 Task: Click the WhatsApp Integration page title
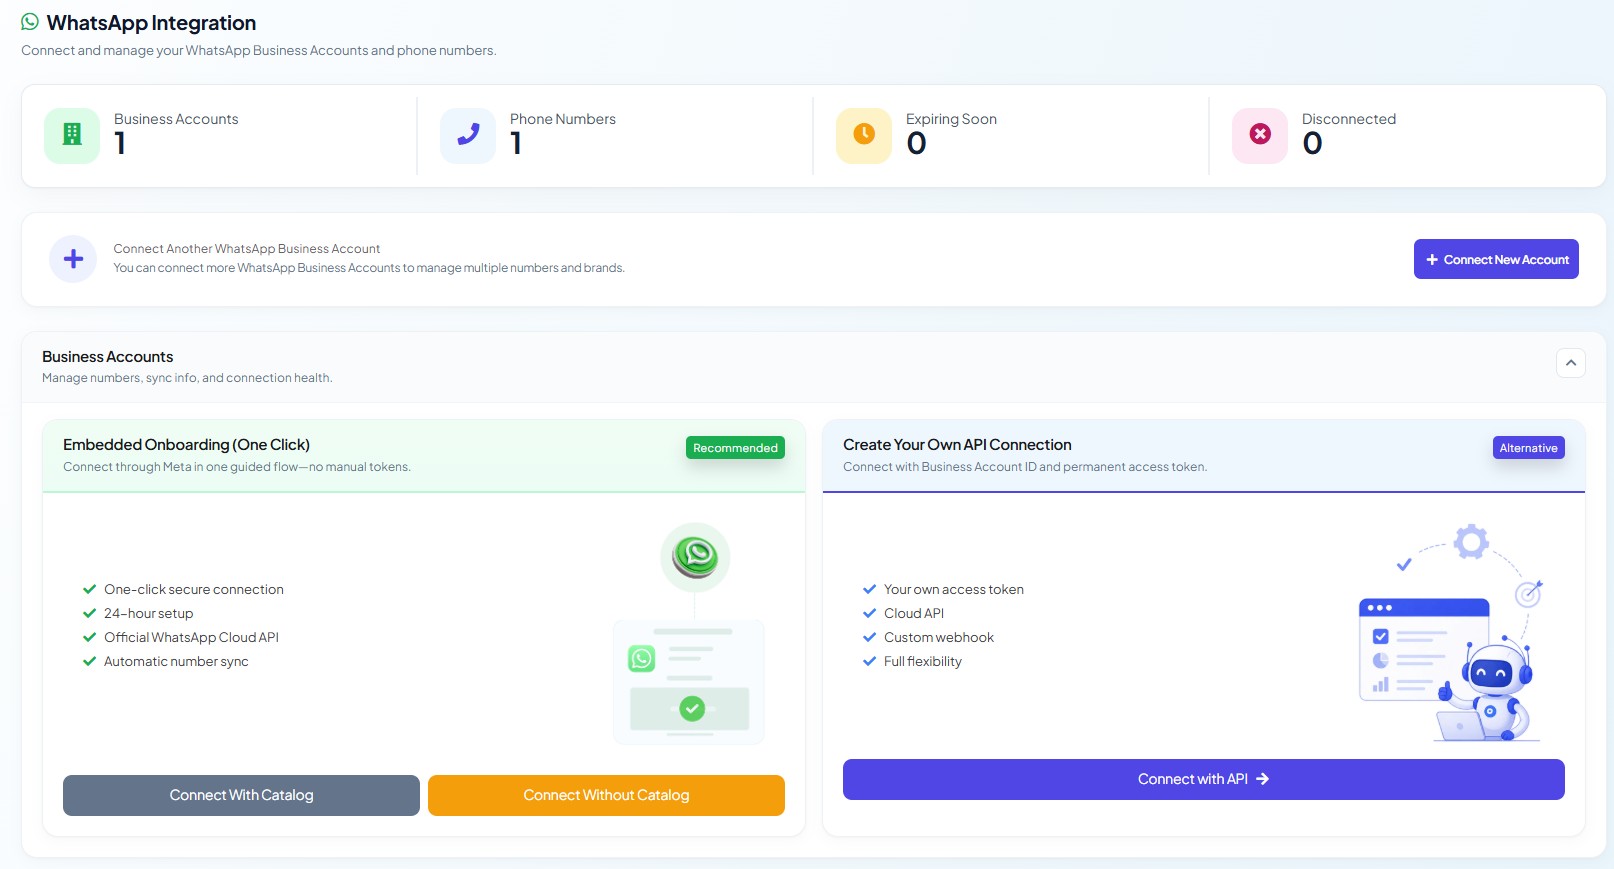pyautogui.click(x=151, y=23)
